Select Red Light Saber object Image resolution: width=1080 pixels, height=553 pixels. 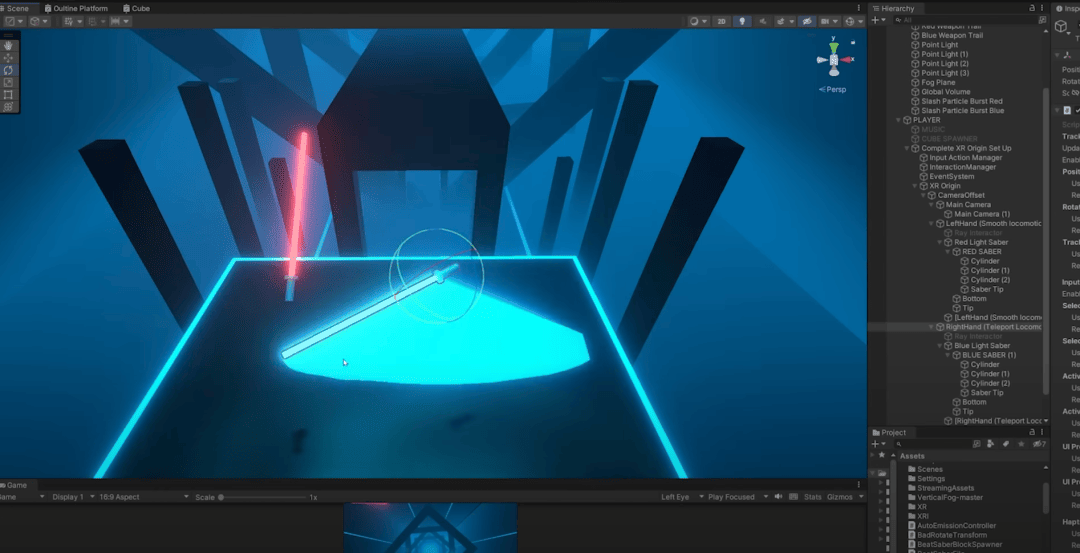pos(981,242)
